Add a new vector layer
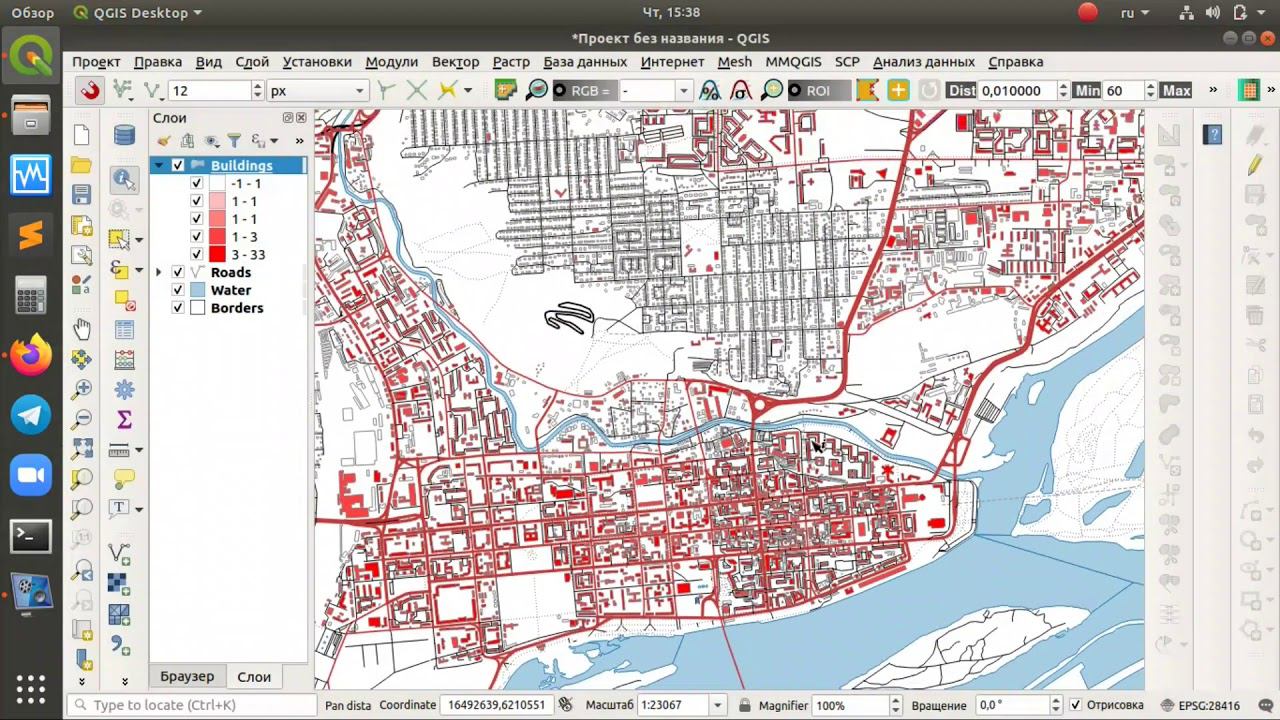Screen dimensions: 1280x720 click(119, 553)
